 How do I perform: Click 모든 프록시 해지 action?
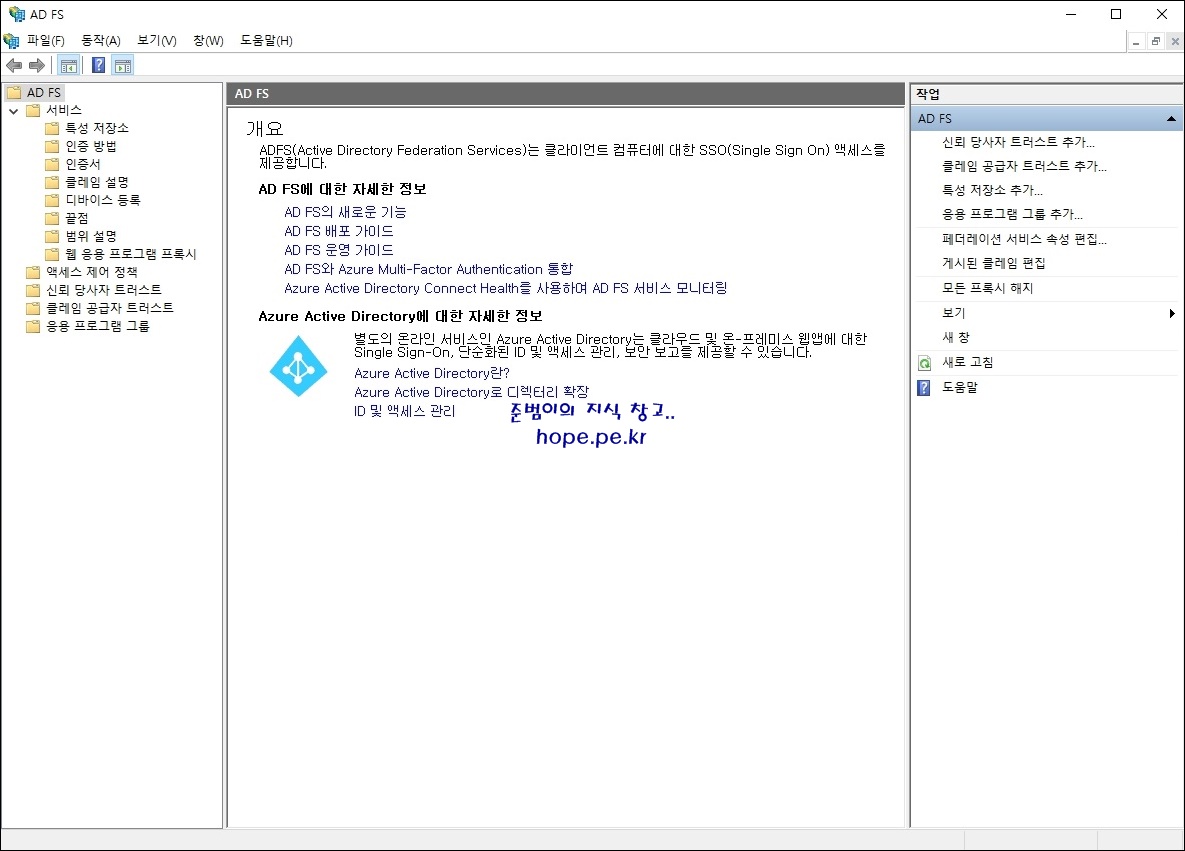click(987, 289)
